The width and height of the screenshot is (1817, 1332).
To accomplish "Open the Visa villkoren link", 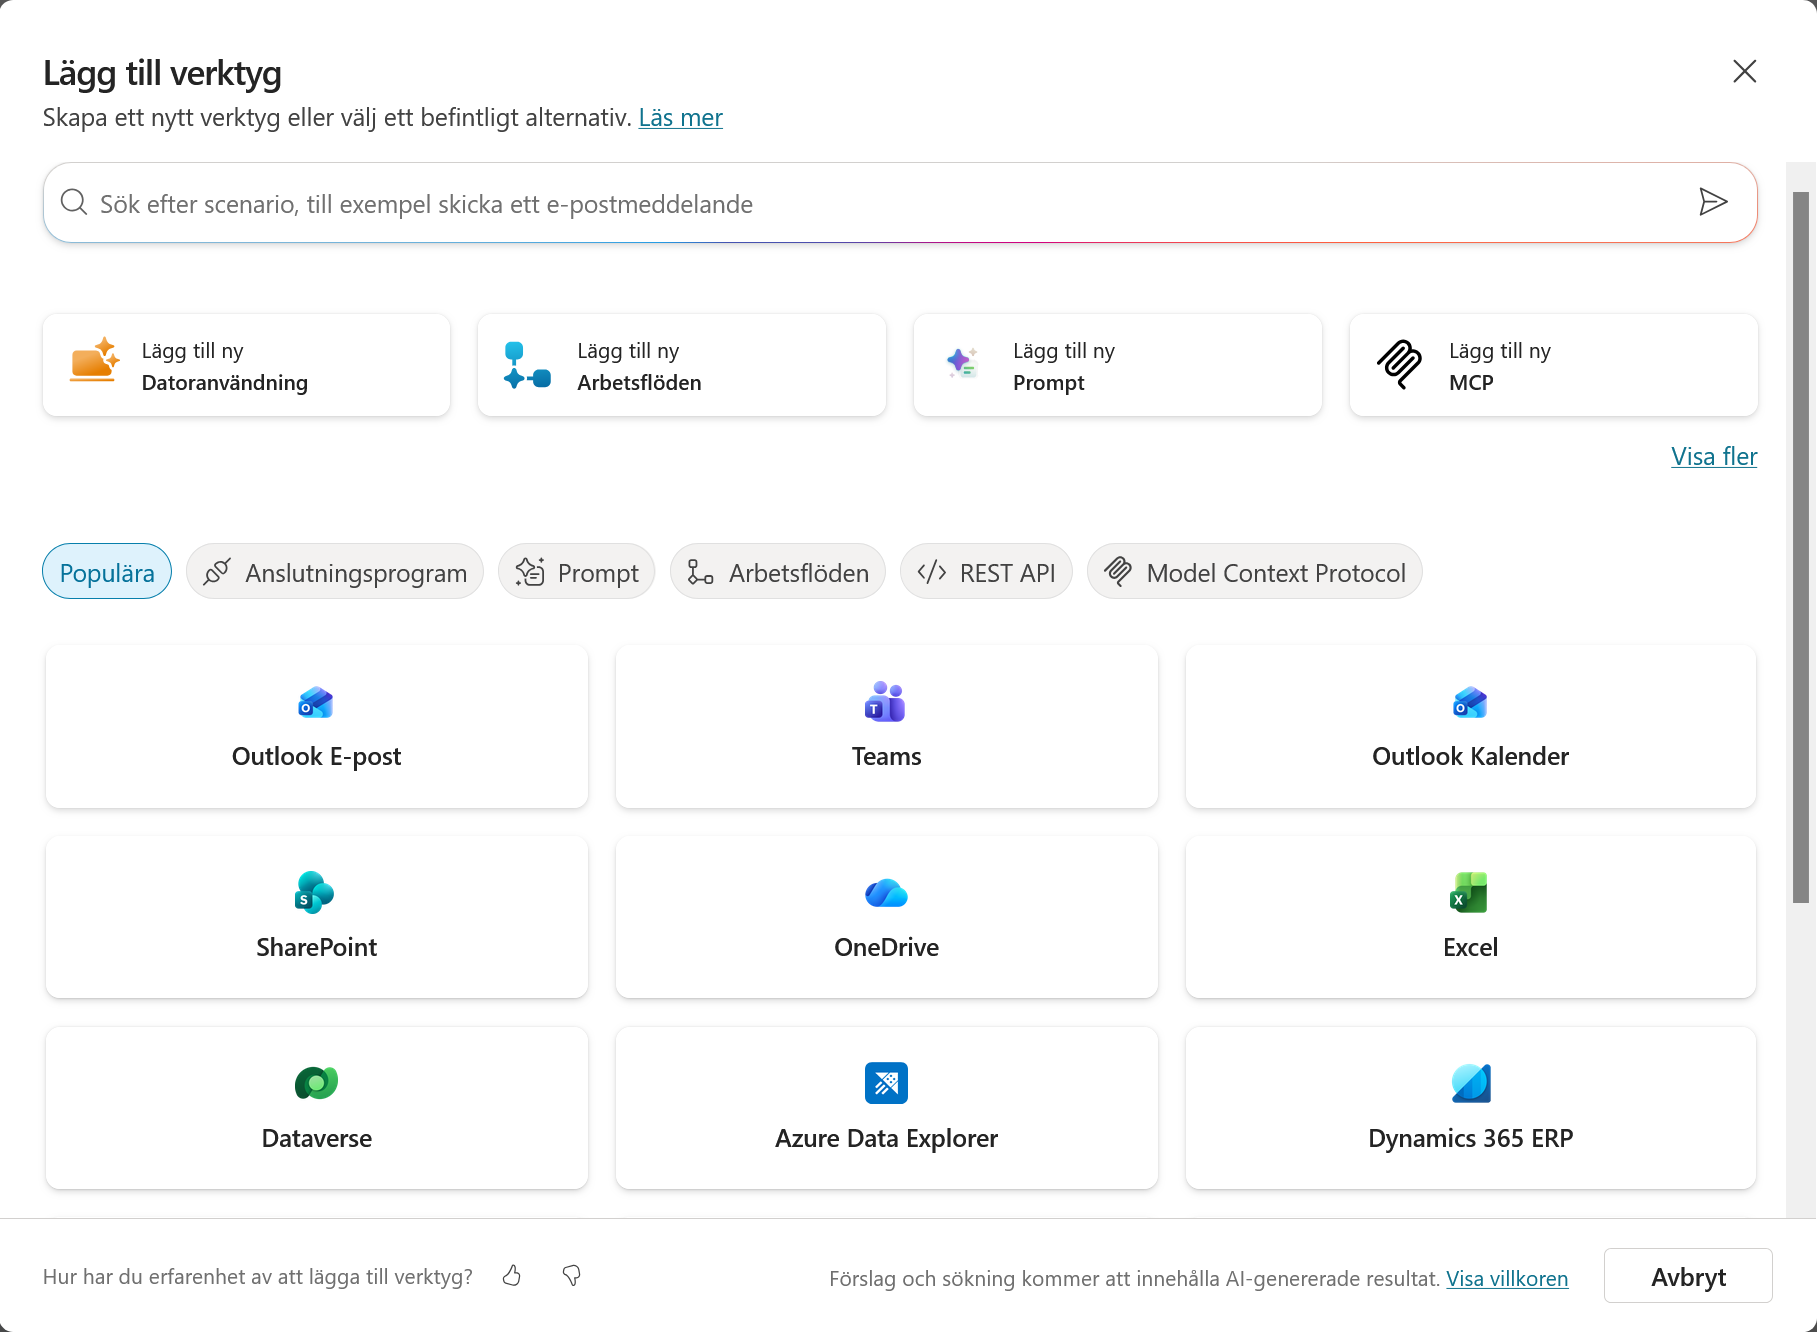I will [x=1507, y=1278].
